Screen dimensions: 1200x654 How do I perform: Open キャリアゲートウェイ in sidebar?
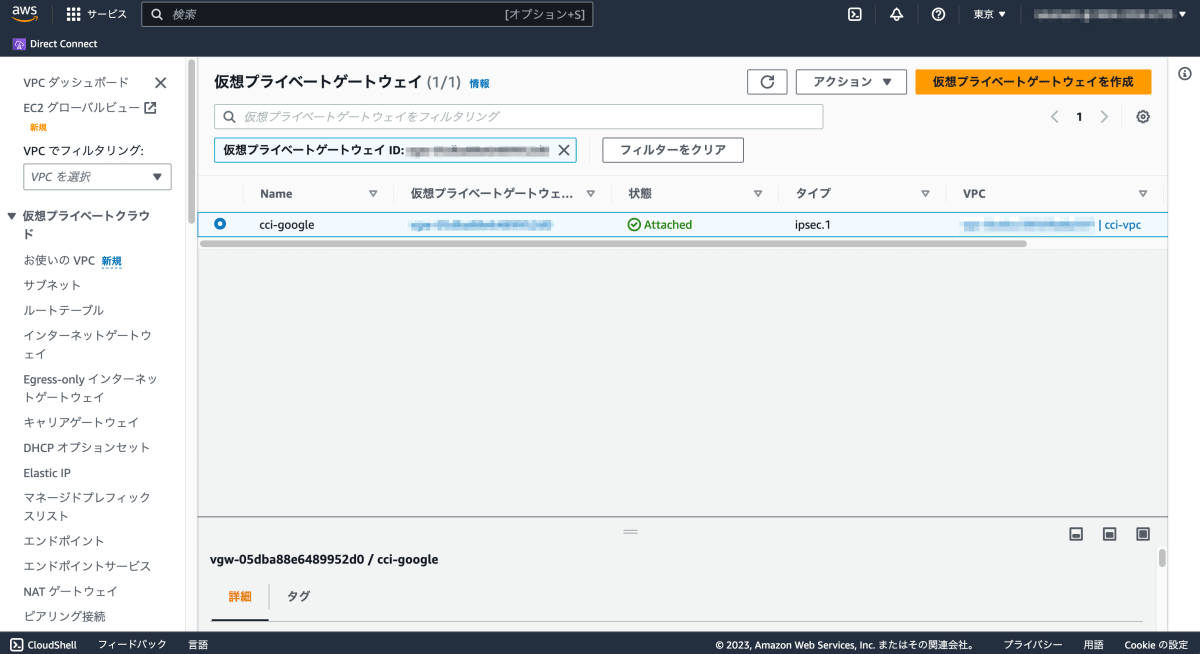(81, 422)
